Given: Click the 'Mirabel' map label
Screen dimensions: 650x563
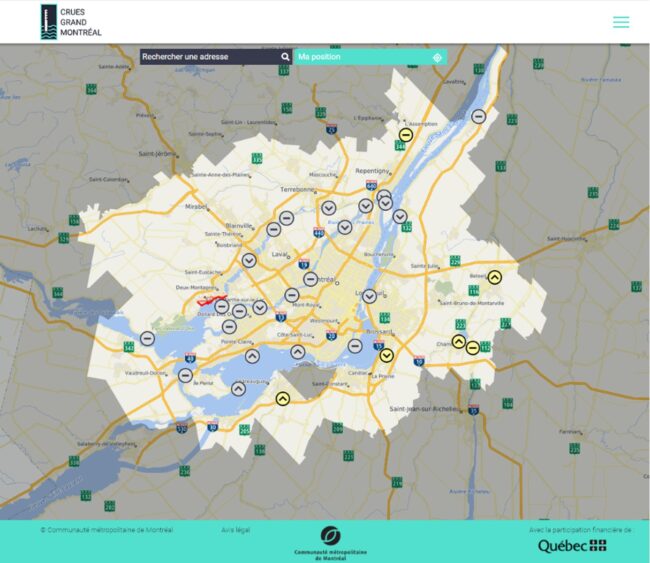Looking at the screenshot, I should [196, 206].
